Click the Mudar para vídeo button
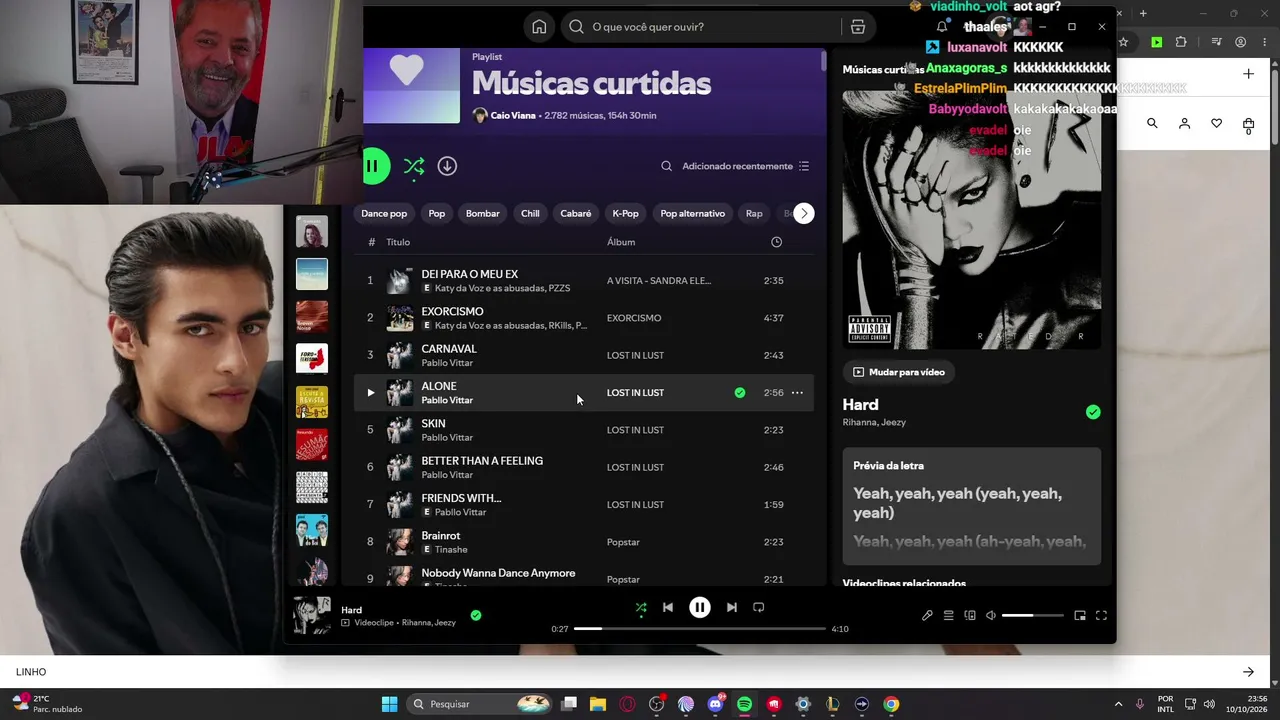1280x720 pixels. tap(899, 372)
